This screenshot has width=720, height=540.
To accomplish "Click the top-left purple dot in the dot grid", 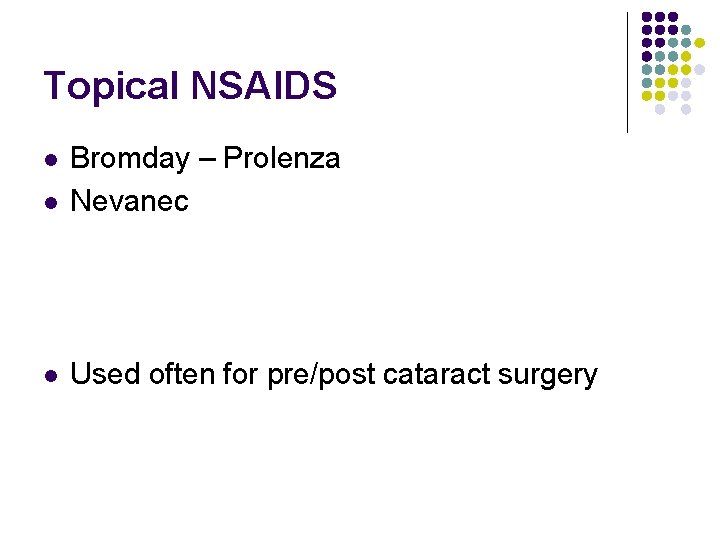I will [647, 18].
